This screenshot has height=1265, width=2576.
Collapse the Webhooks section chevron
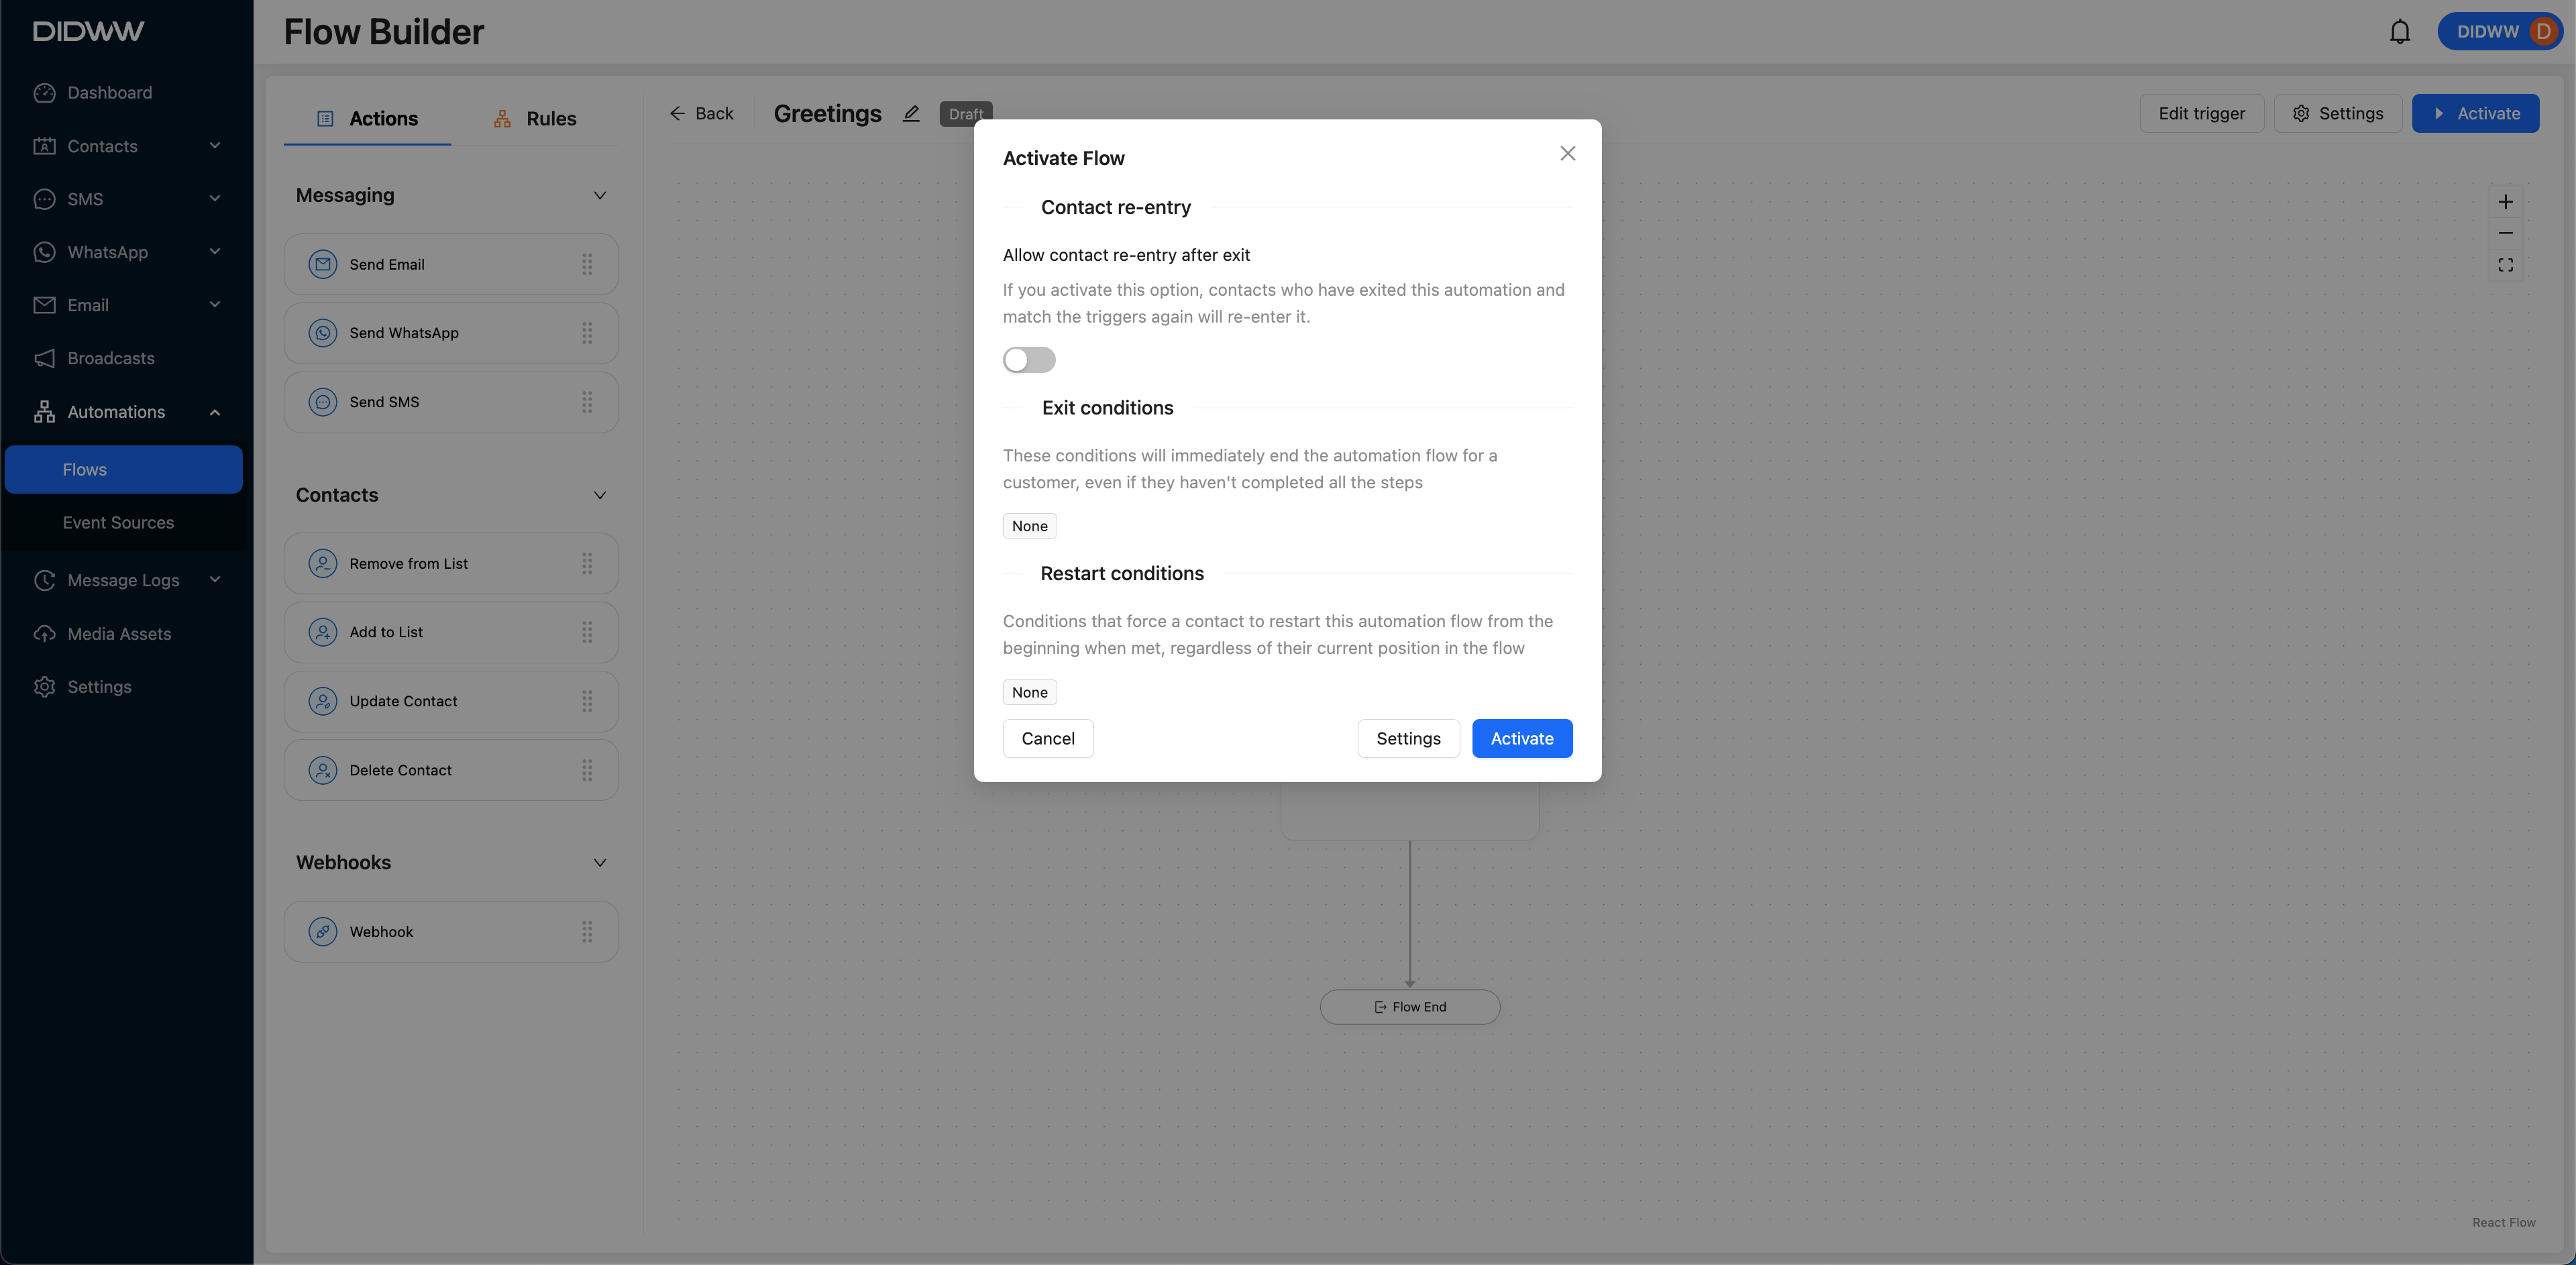click(x=600, y=863)
